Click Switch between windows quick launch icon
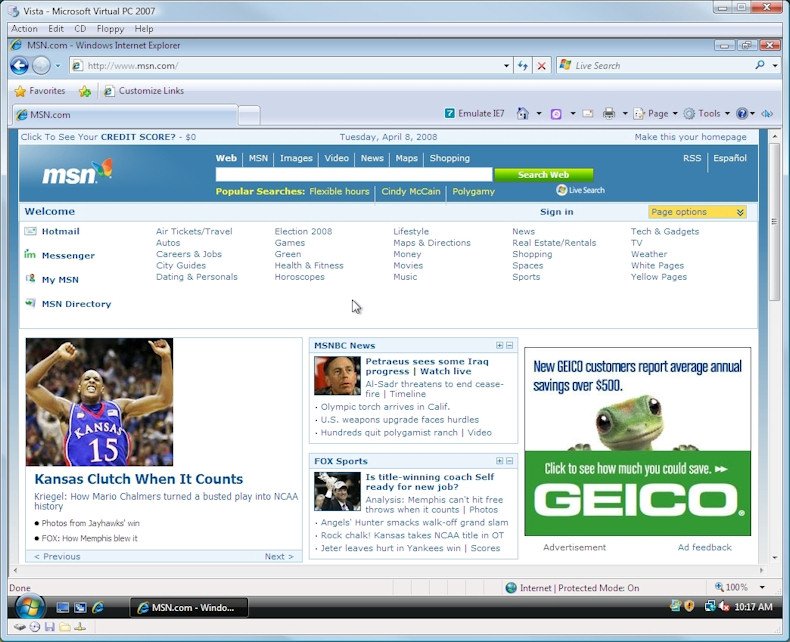The image size is (790, 642). click(80, 608)
